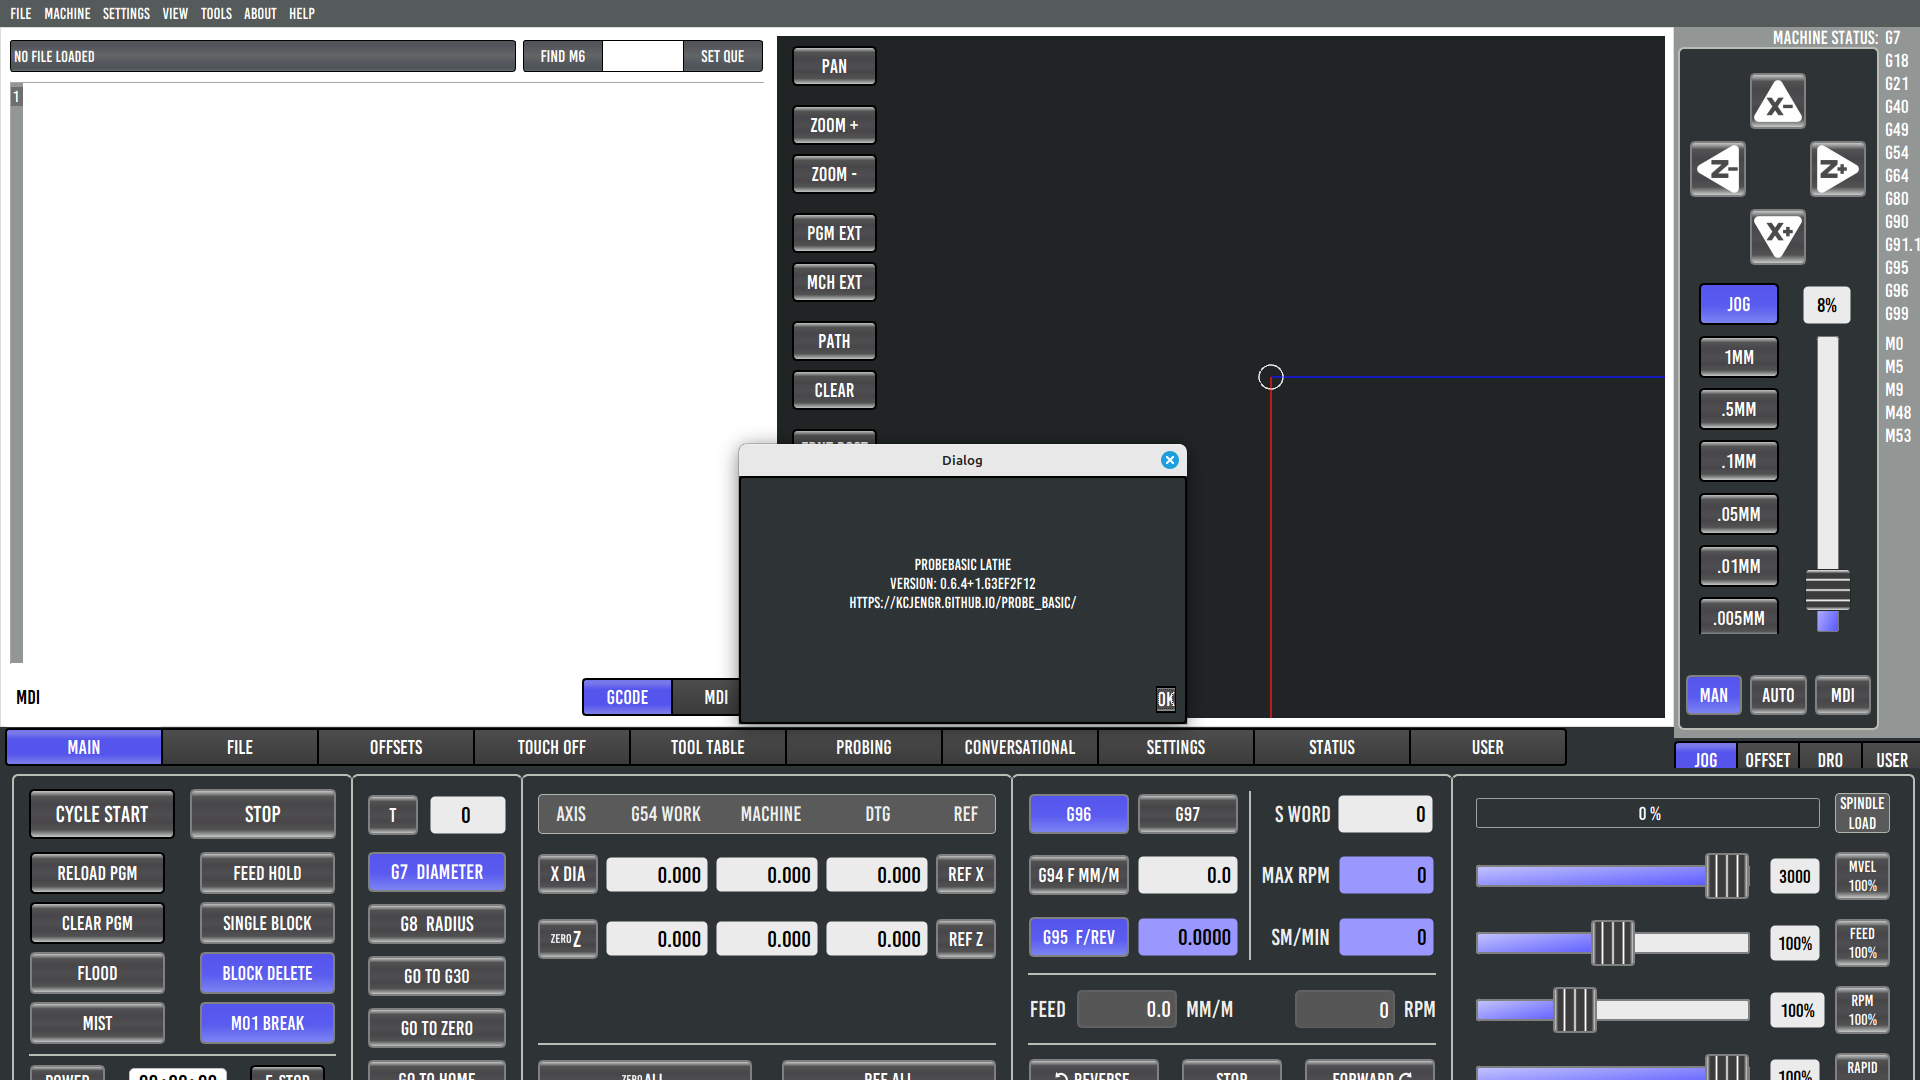Jog the X- axis arrow
Viewport: 1920px width, 1080px height.
click(1777, 101)
